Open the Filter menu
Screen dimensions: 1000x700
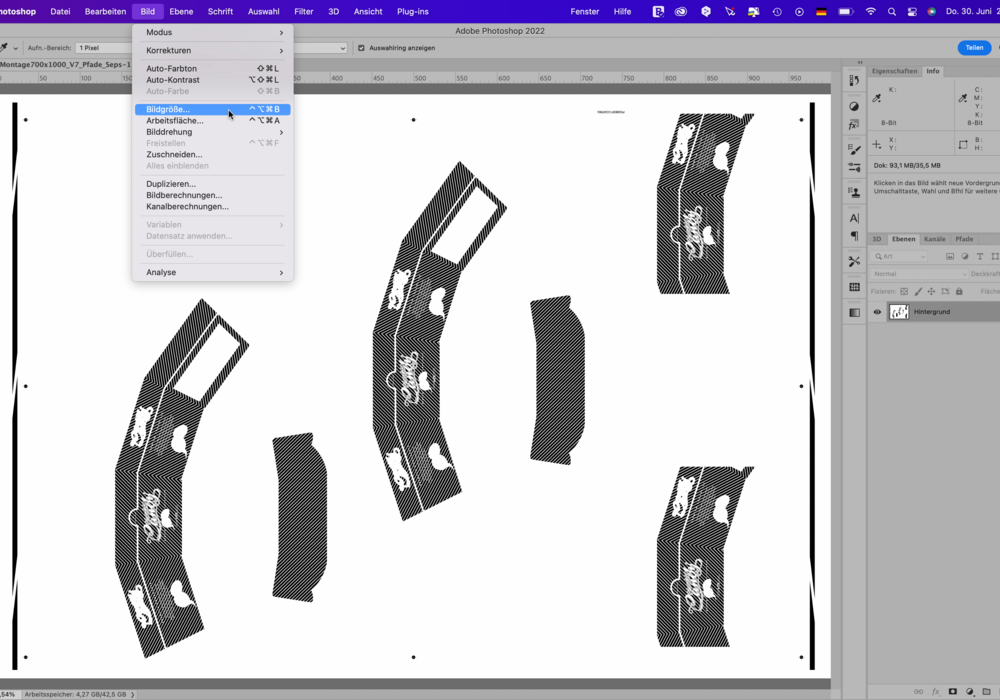tap(304, 11)
